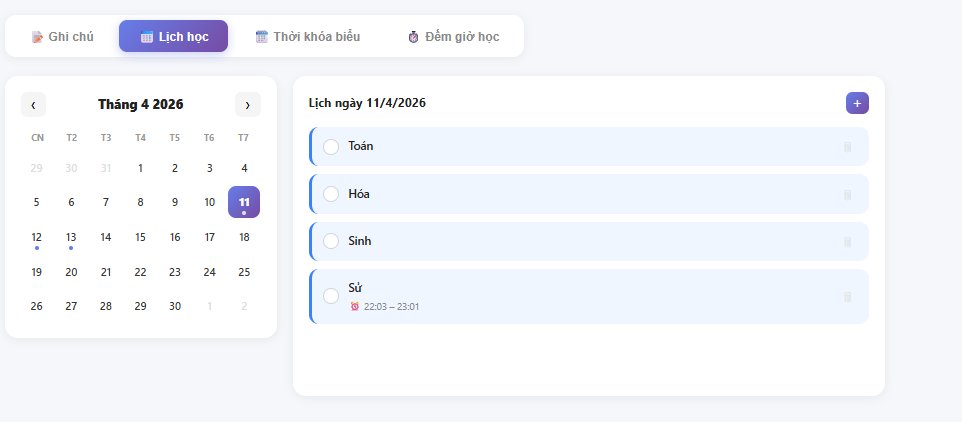Choose day 25 in the calendar
Viewport: 962px width, 422px height.
click(x=244, y=272)
